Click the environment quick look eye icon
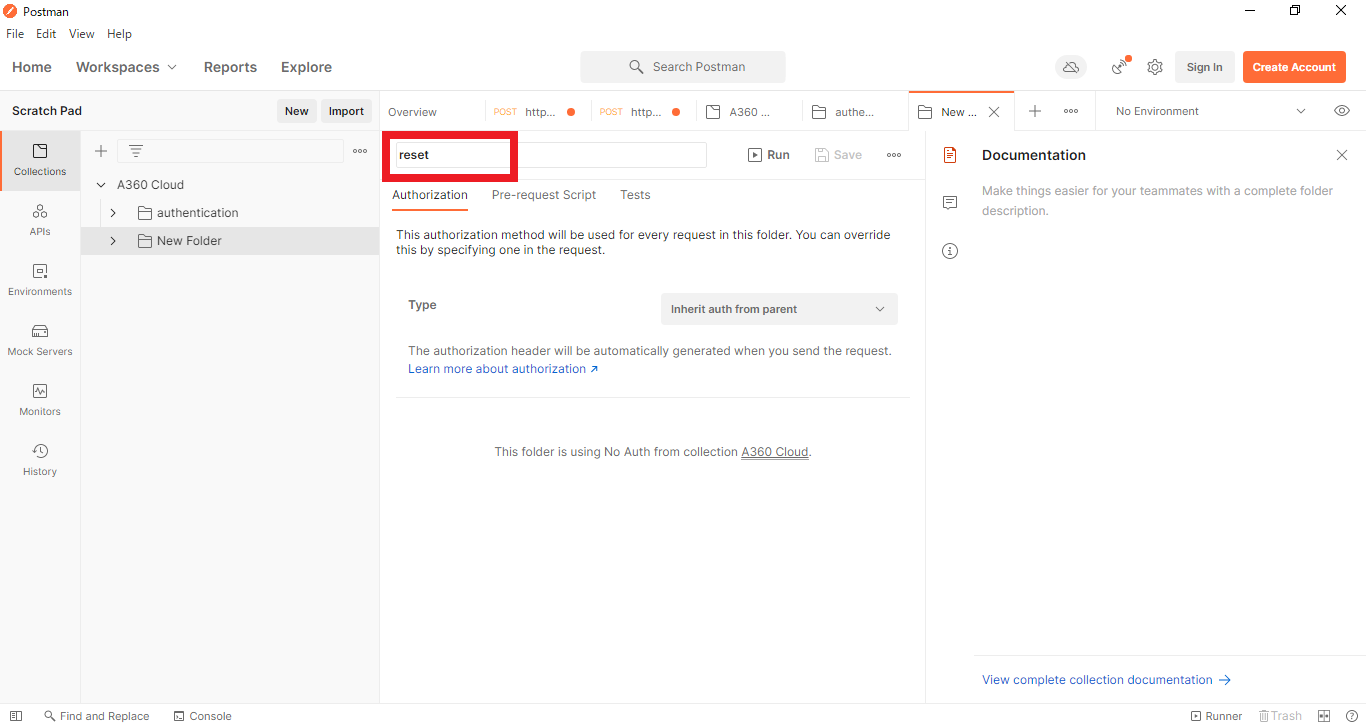The image size is (1366, 728). coord(1342,111)
